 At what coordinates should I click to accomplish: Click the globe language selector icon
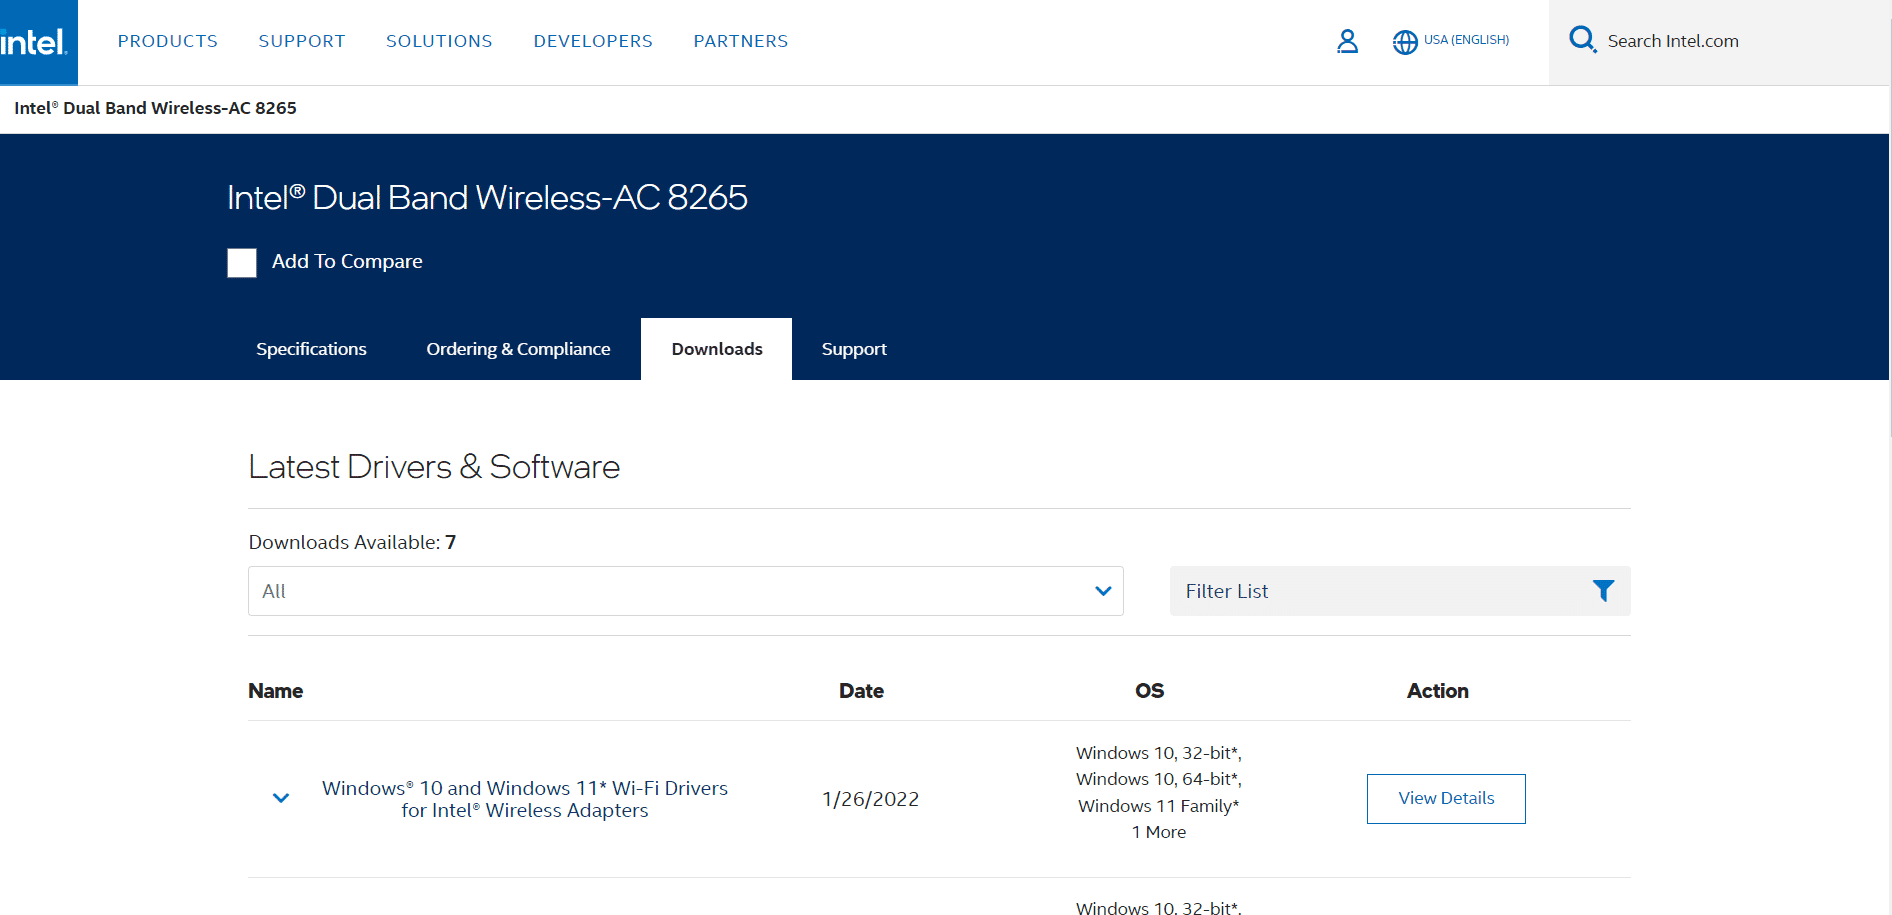[x=1405, y=42]
